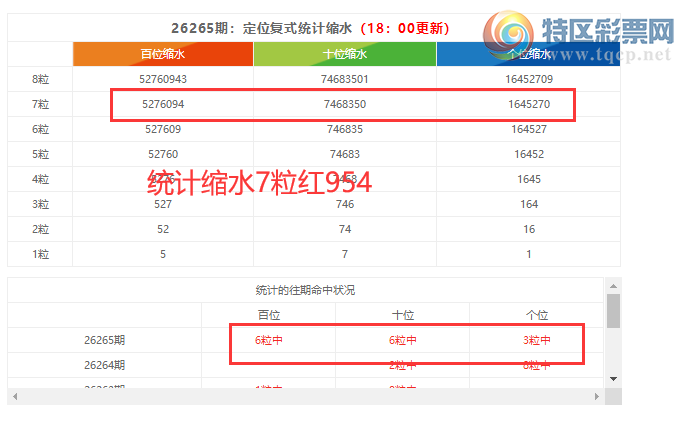The width and height of the screenshot is (684, 447).
Task: Click the value 74 in 2粒 row
Action: (x=345, y=229)
